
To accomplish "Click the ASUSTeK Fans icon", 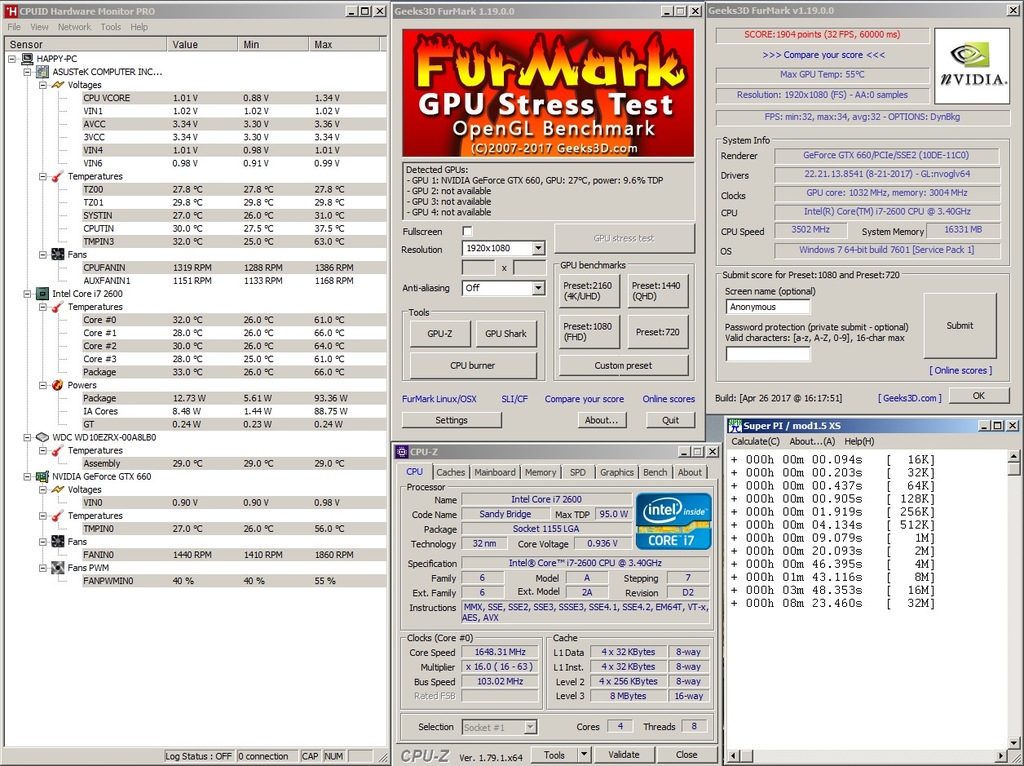I will click(58, 255).
